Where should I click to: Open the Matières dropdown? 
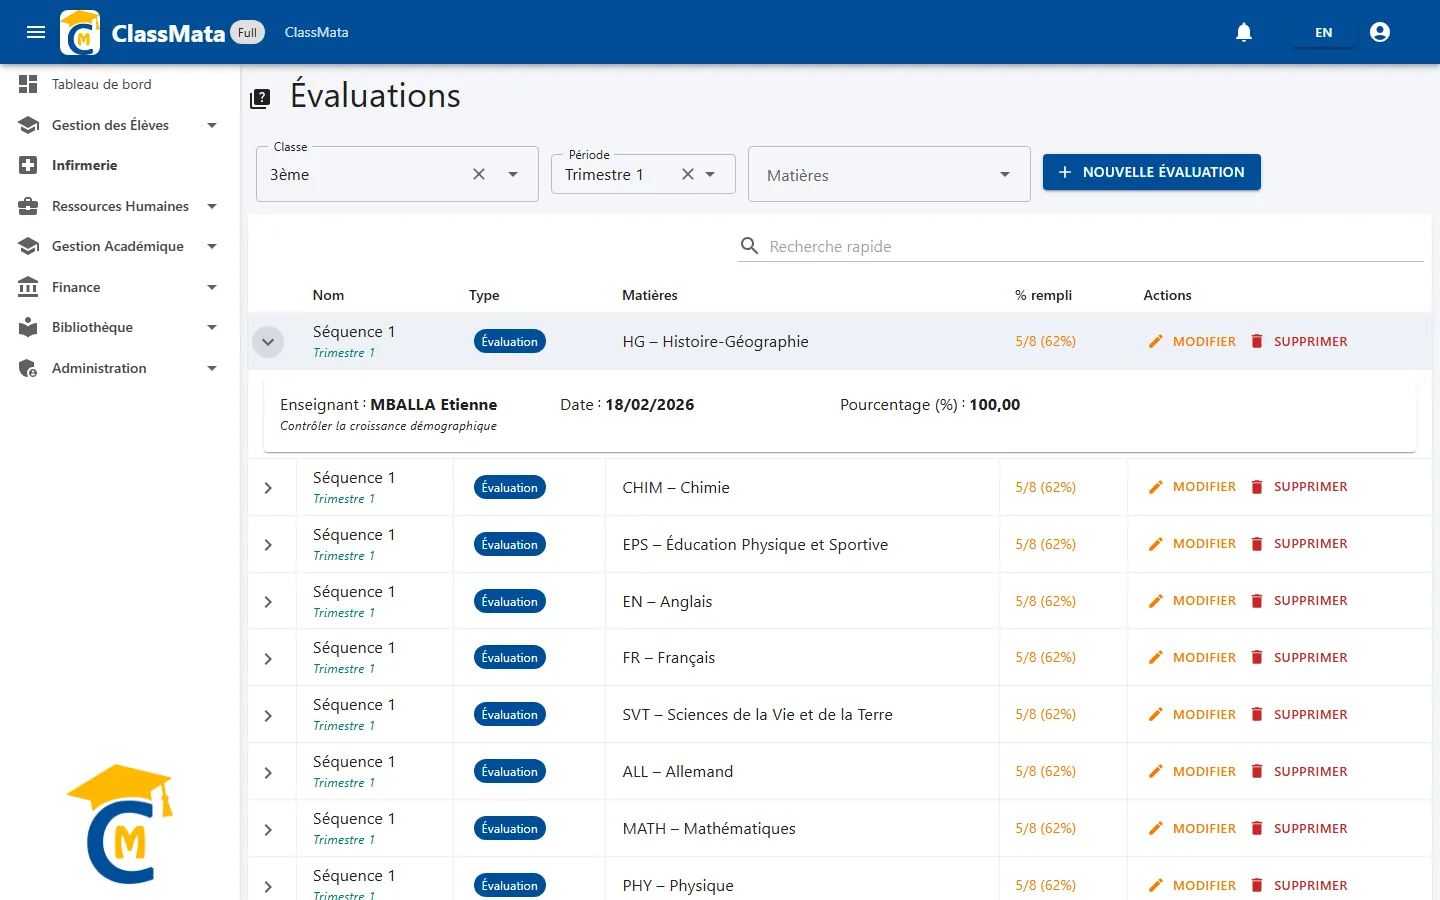pyautogui.click(x=889, y=174)
